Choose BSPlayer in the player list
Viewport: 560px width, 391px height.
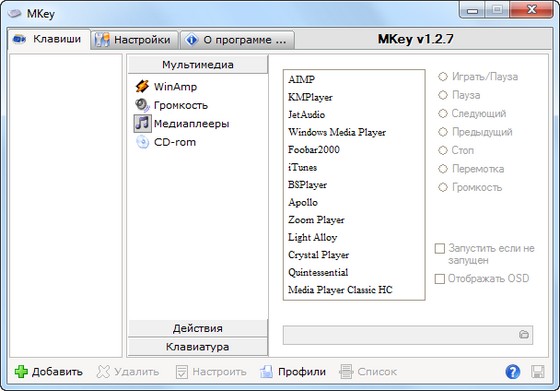pyautogui.click(x=307, y=185)
